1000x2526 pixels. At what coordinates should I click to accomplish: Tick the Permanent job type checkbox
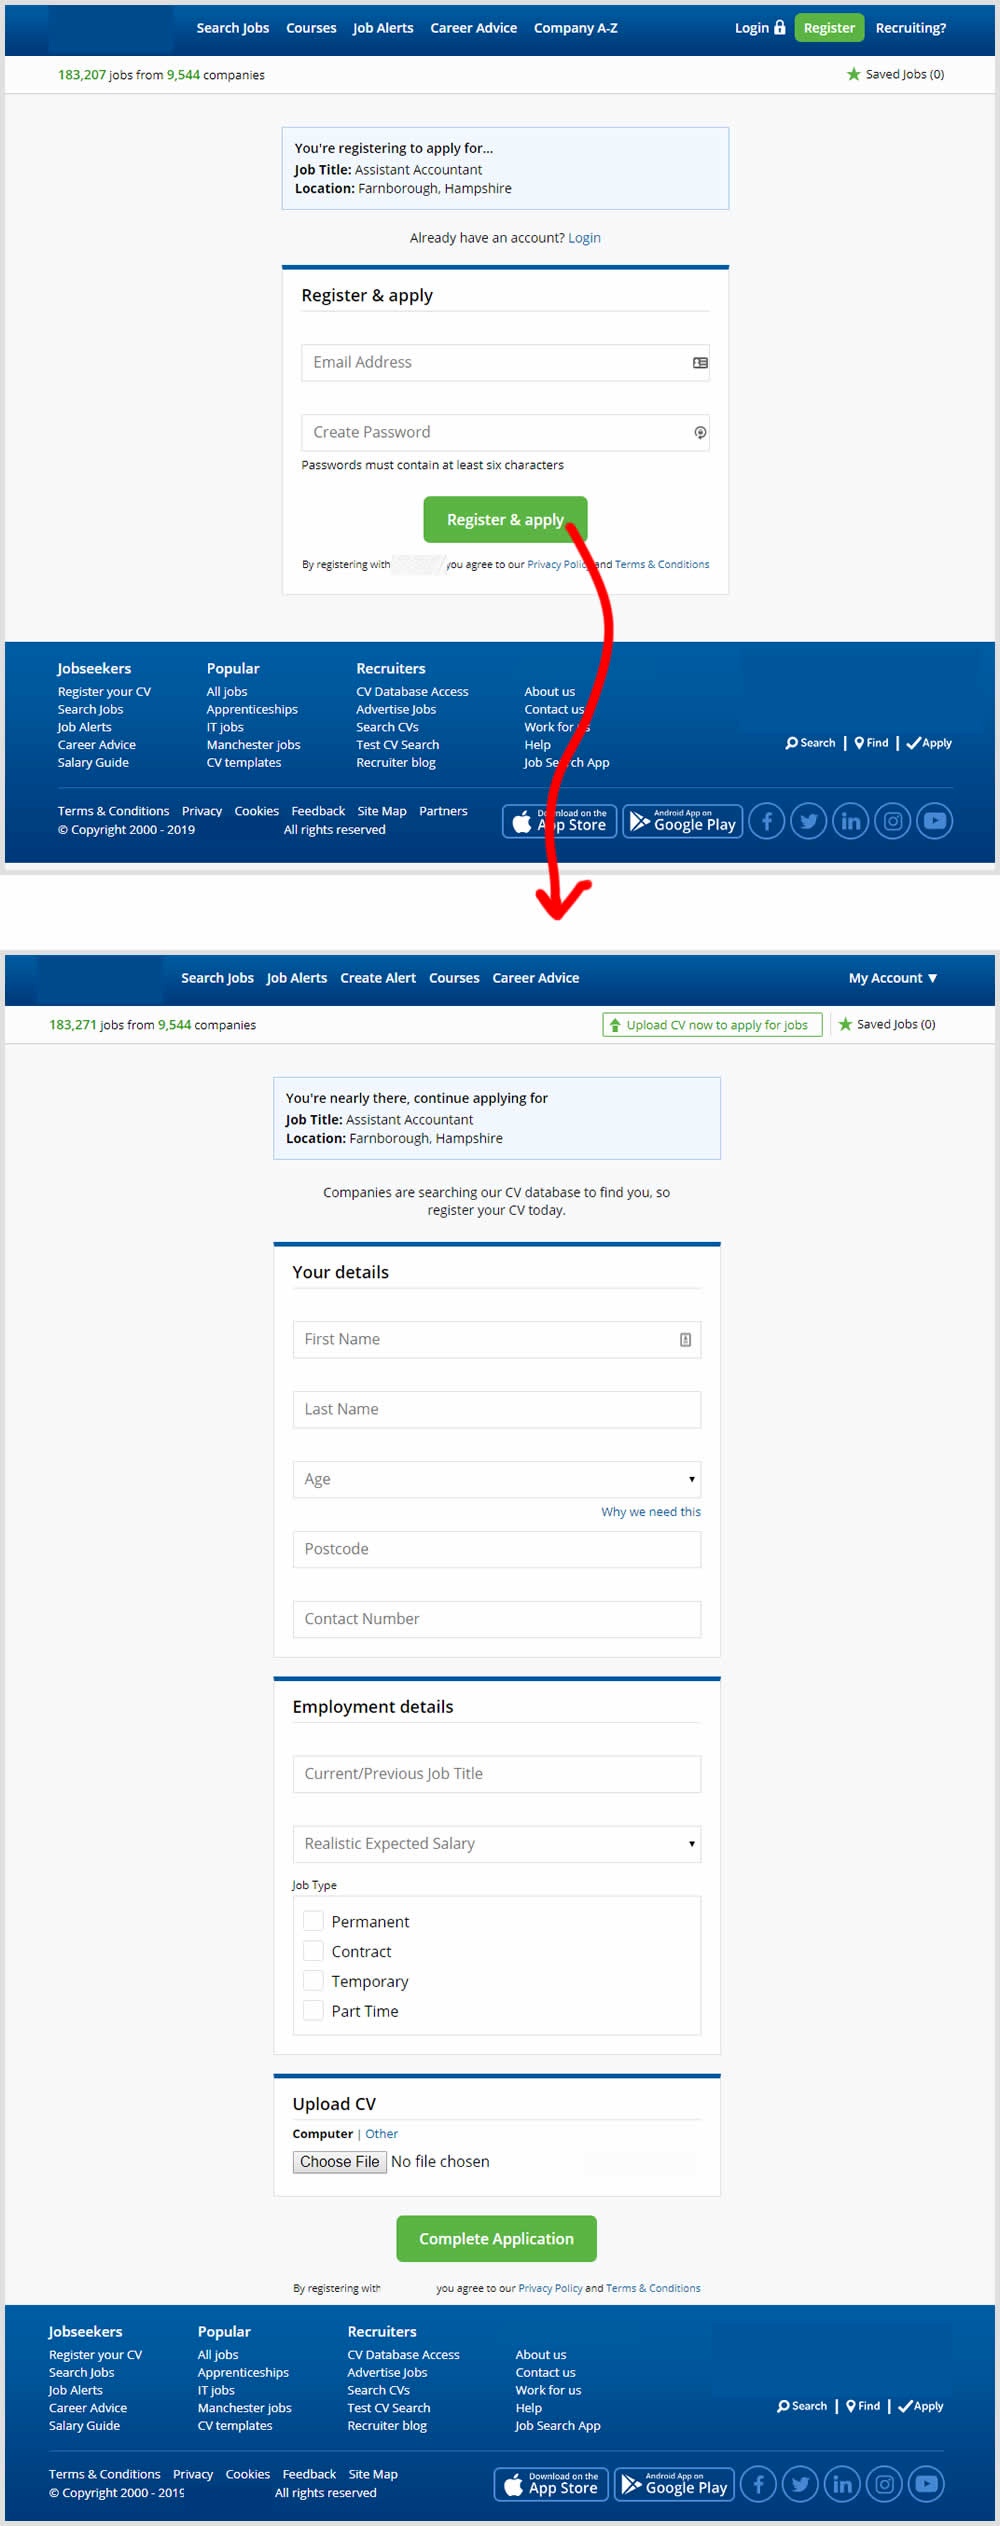click(313, 1921)
